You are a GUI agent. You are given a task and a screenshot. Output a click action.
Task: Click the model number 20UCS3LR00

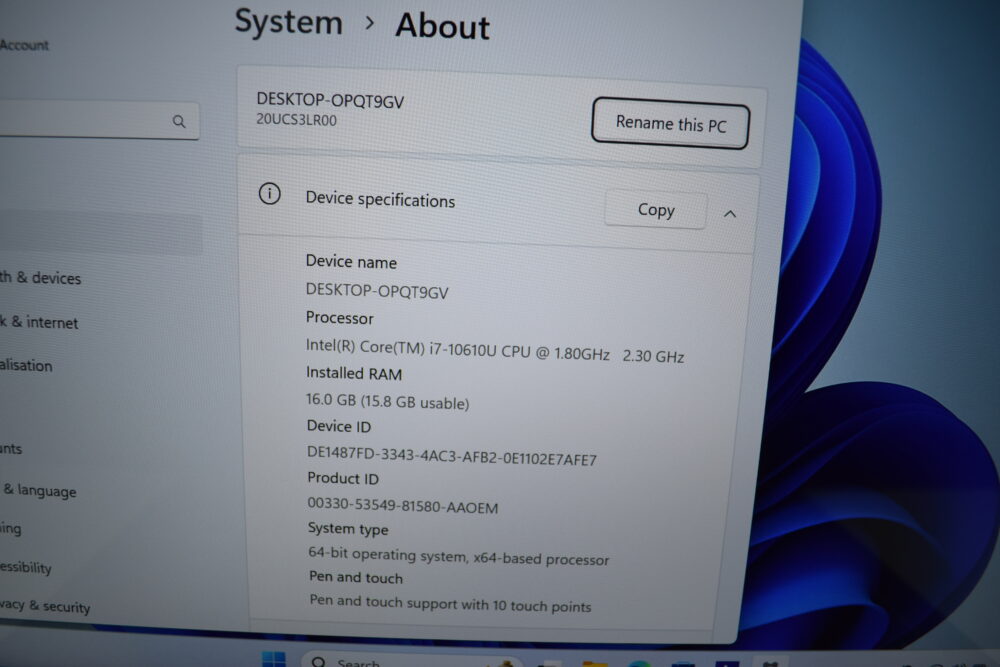click(x=296, y=119)
